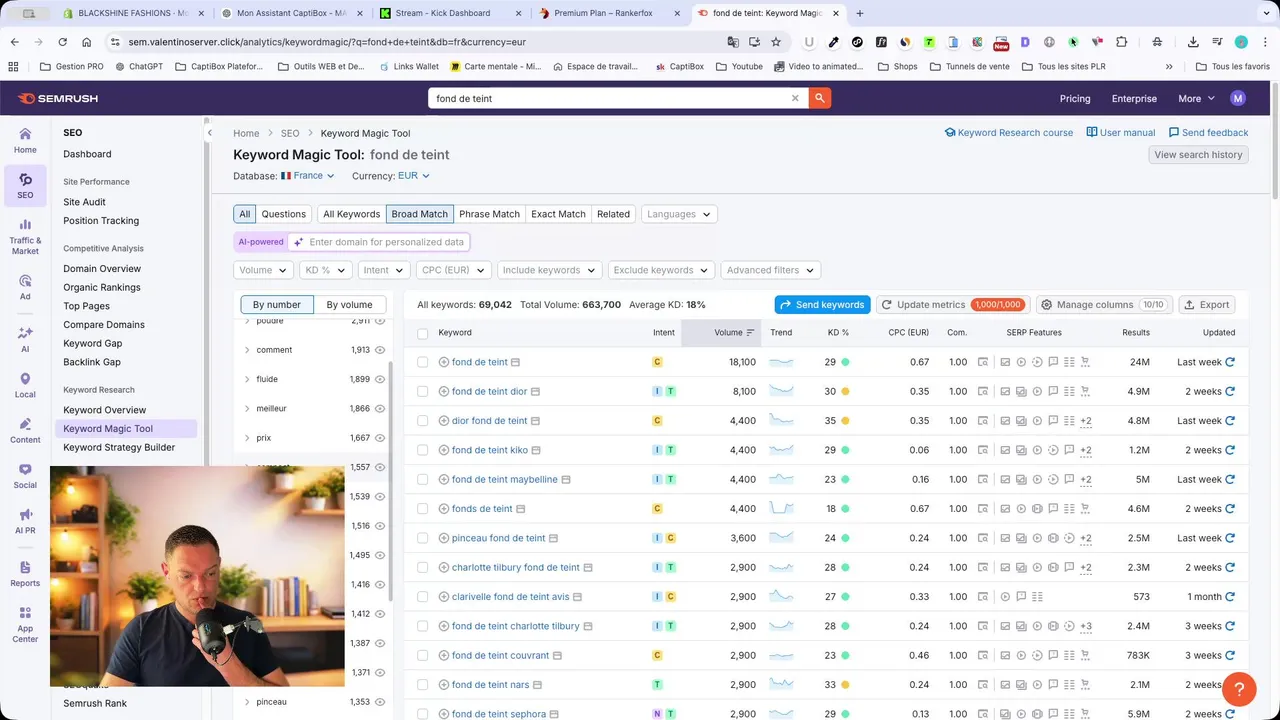The width and height of the screenshot is (1280, 720).
Task: Select the Exact Match tab
Action: click(558, 214)
